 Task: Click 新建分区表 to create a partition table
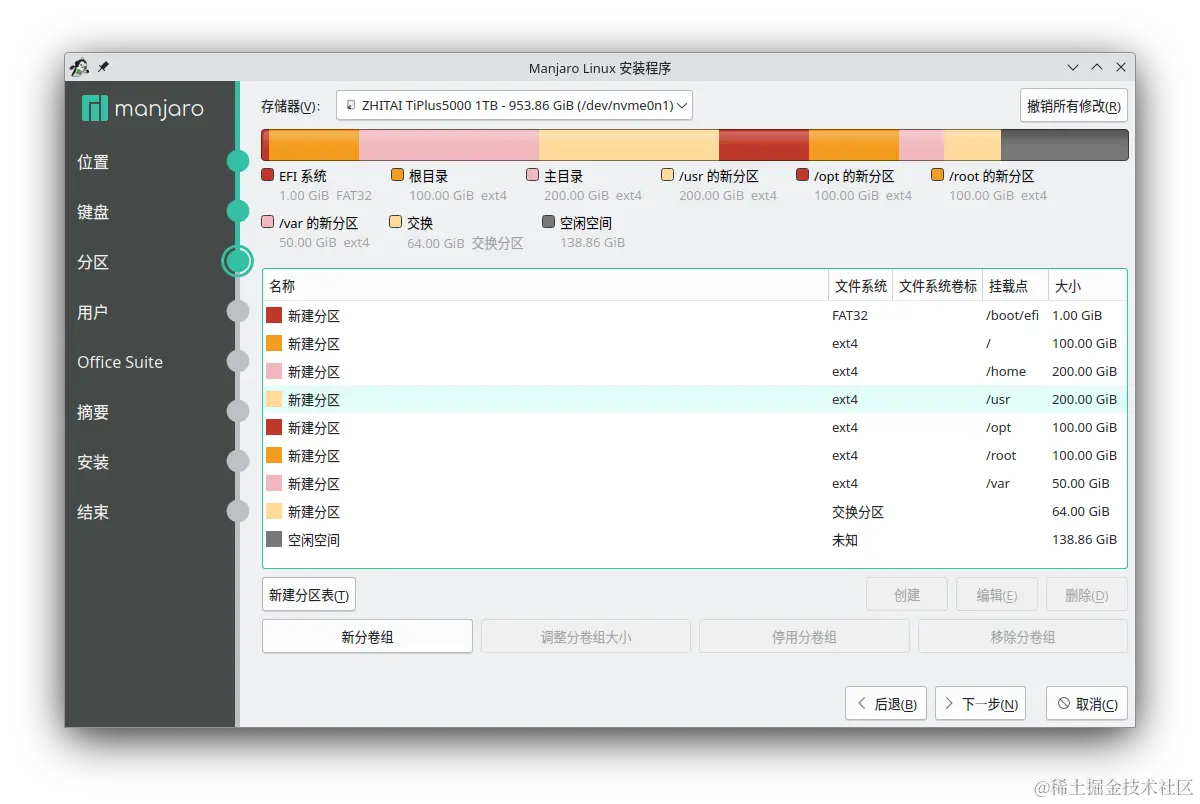pos(308,594)
